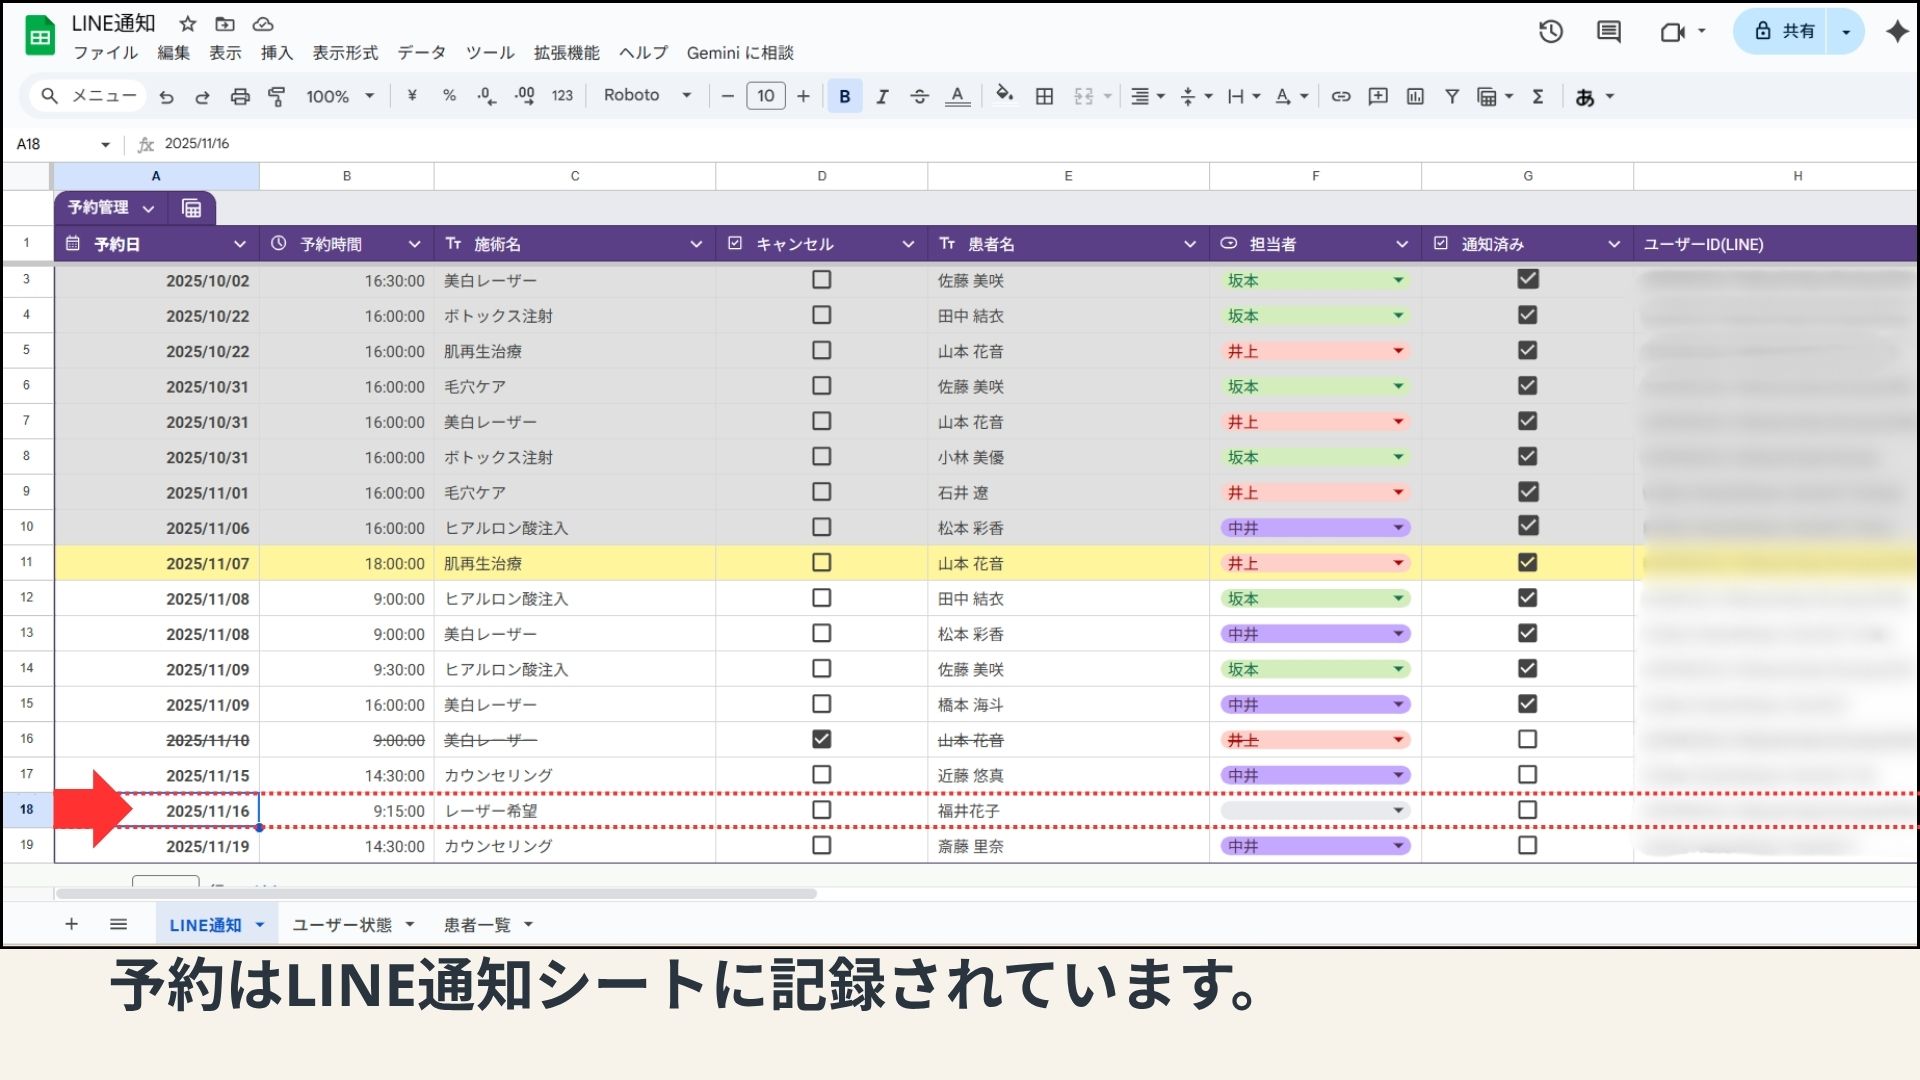Open the borders tool
The image size is (1920, 1080).
pos(1044,96)
